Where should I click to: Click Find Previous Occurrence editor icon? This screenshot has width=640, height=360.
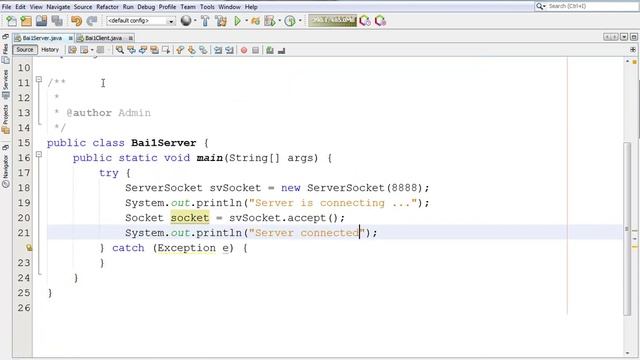(x=131, y=50)
